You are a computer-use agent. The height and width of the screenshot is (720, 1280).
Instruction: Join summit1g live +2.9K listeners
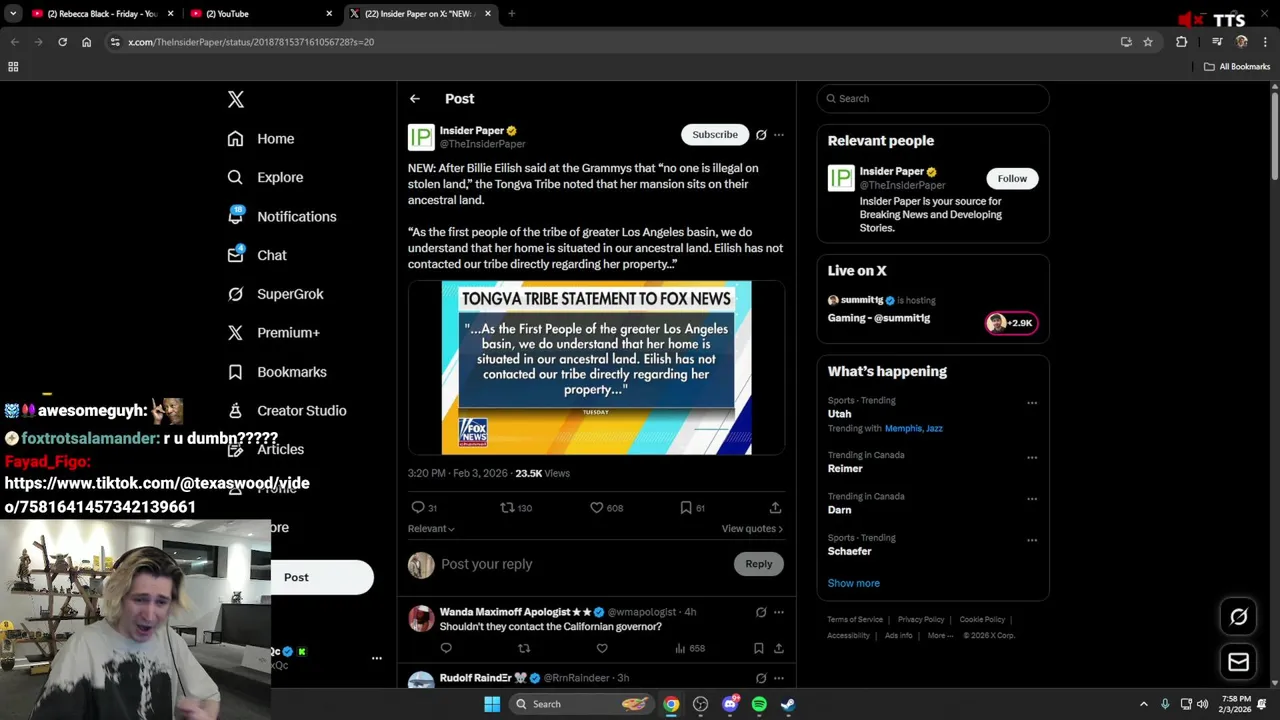coord(1011,323)
